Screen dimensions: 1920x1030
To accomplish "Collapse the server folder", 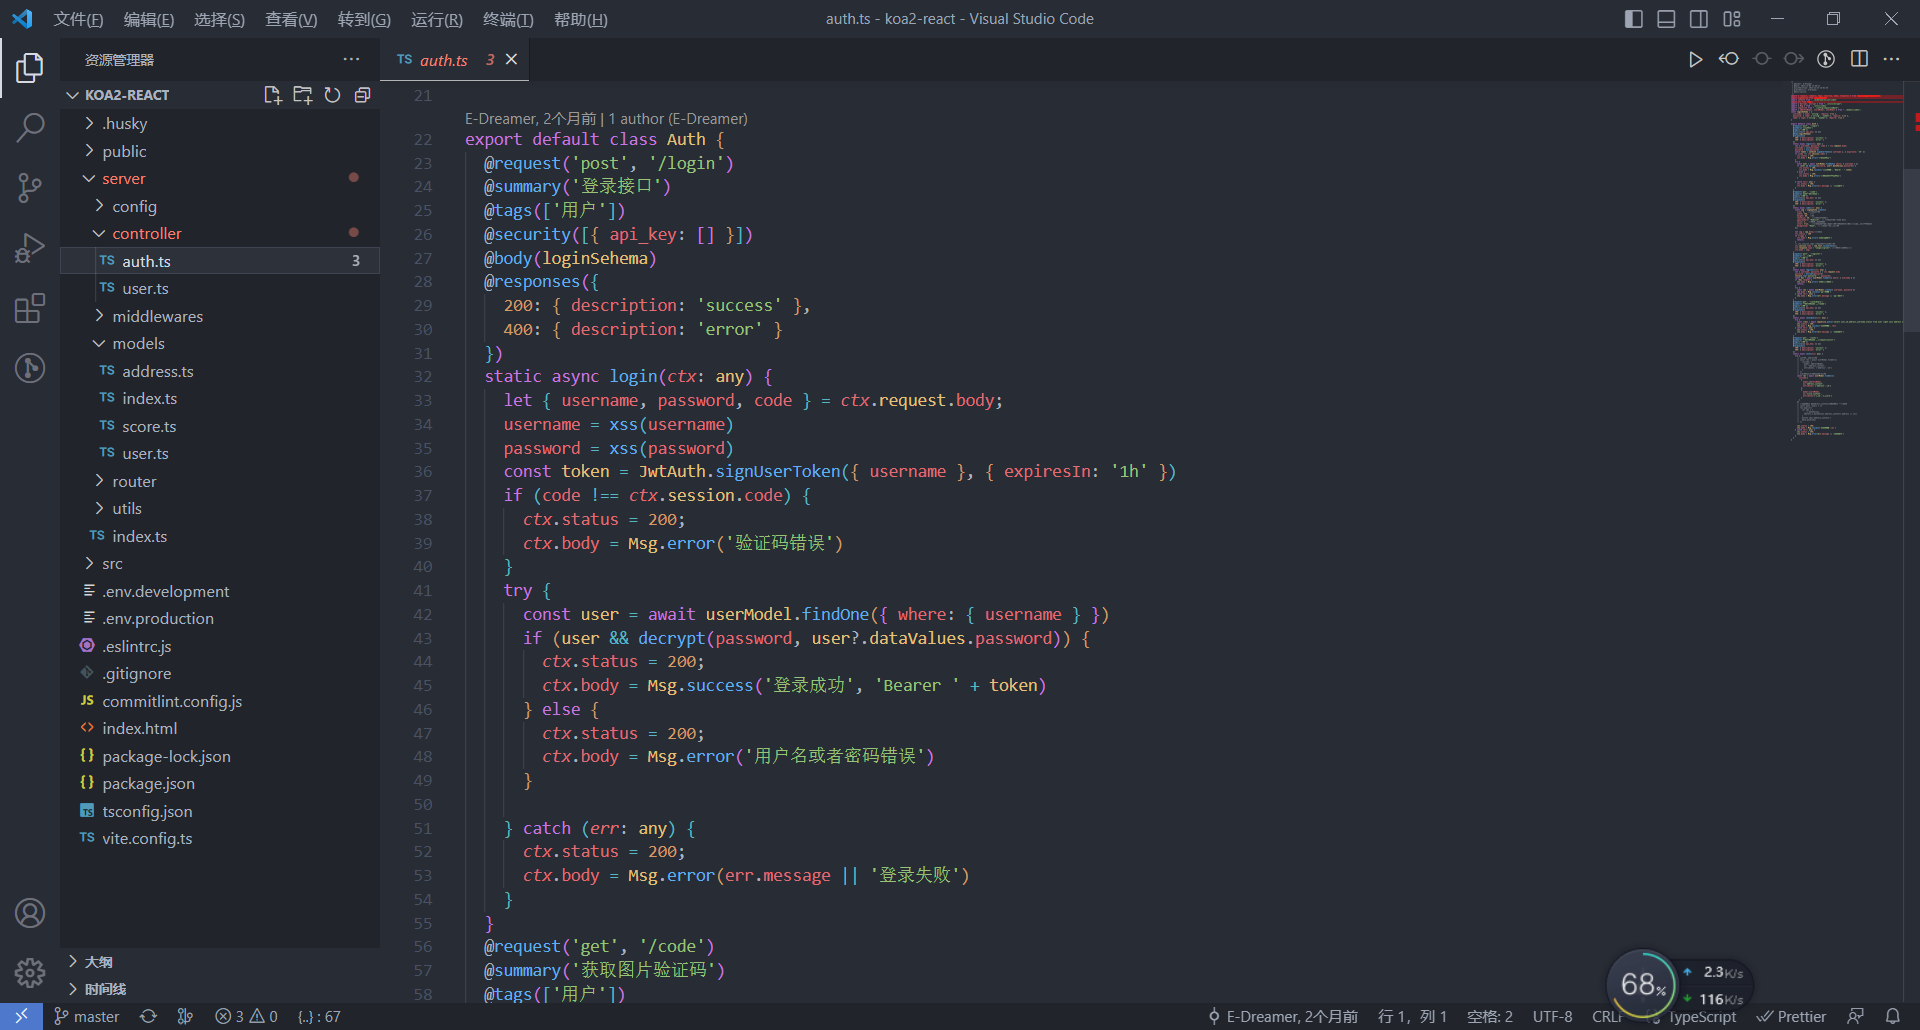I will tap(124, 178).
